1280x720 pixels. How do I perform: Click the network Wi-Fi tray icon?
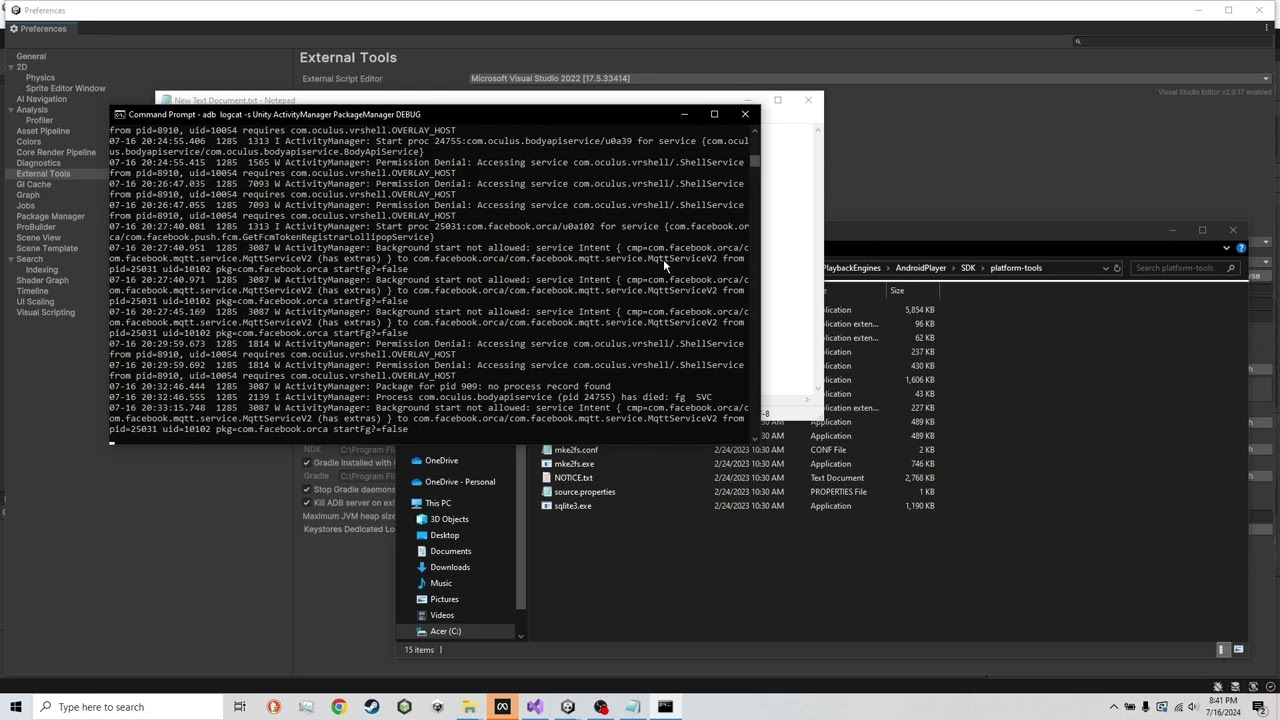(1178, 707)
